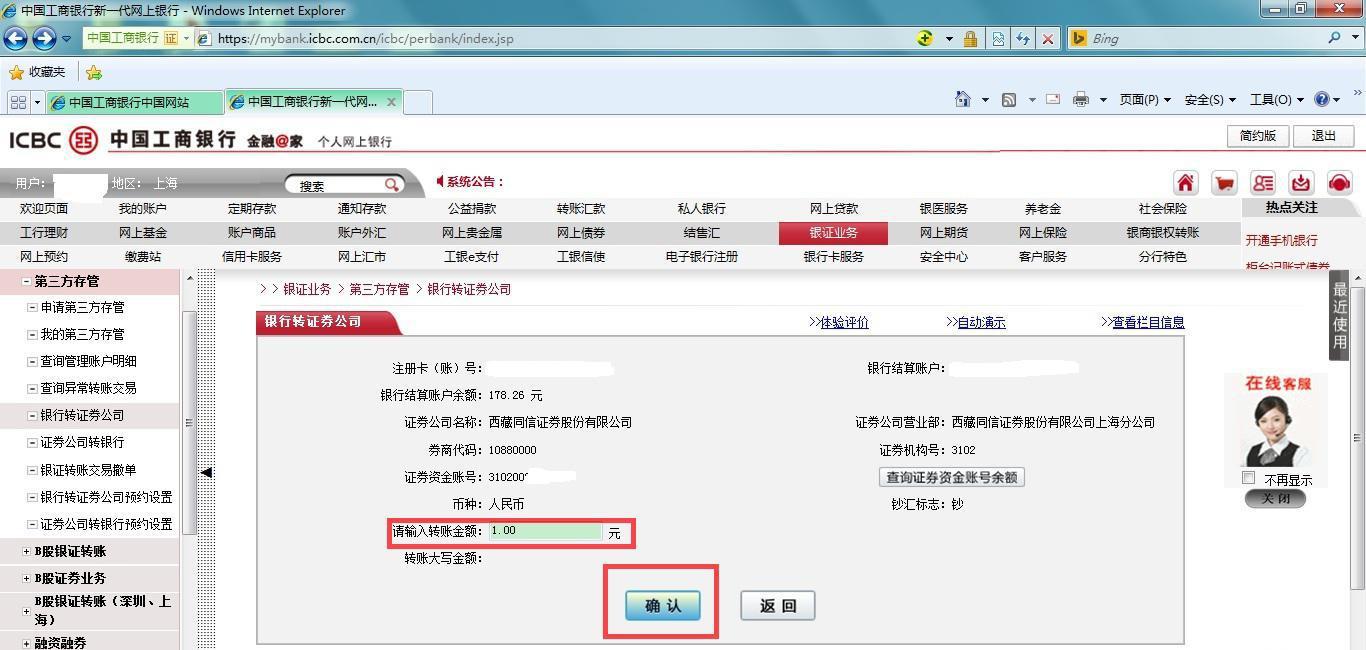Click the blue help question mark icon
1366x650 pixels.
click(x=1322, y=99)
